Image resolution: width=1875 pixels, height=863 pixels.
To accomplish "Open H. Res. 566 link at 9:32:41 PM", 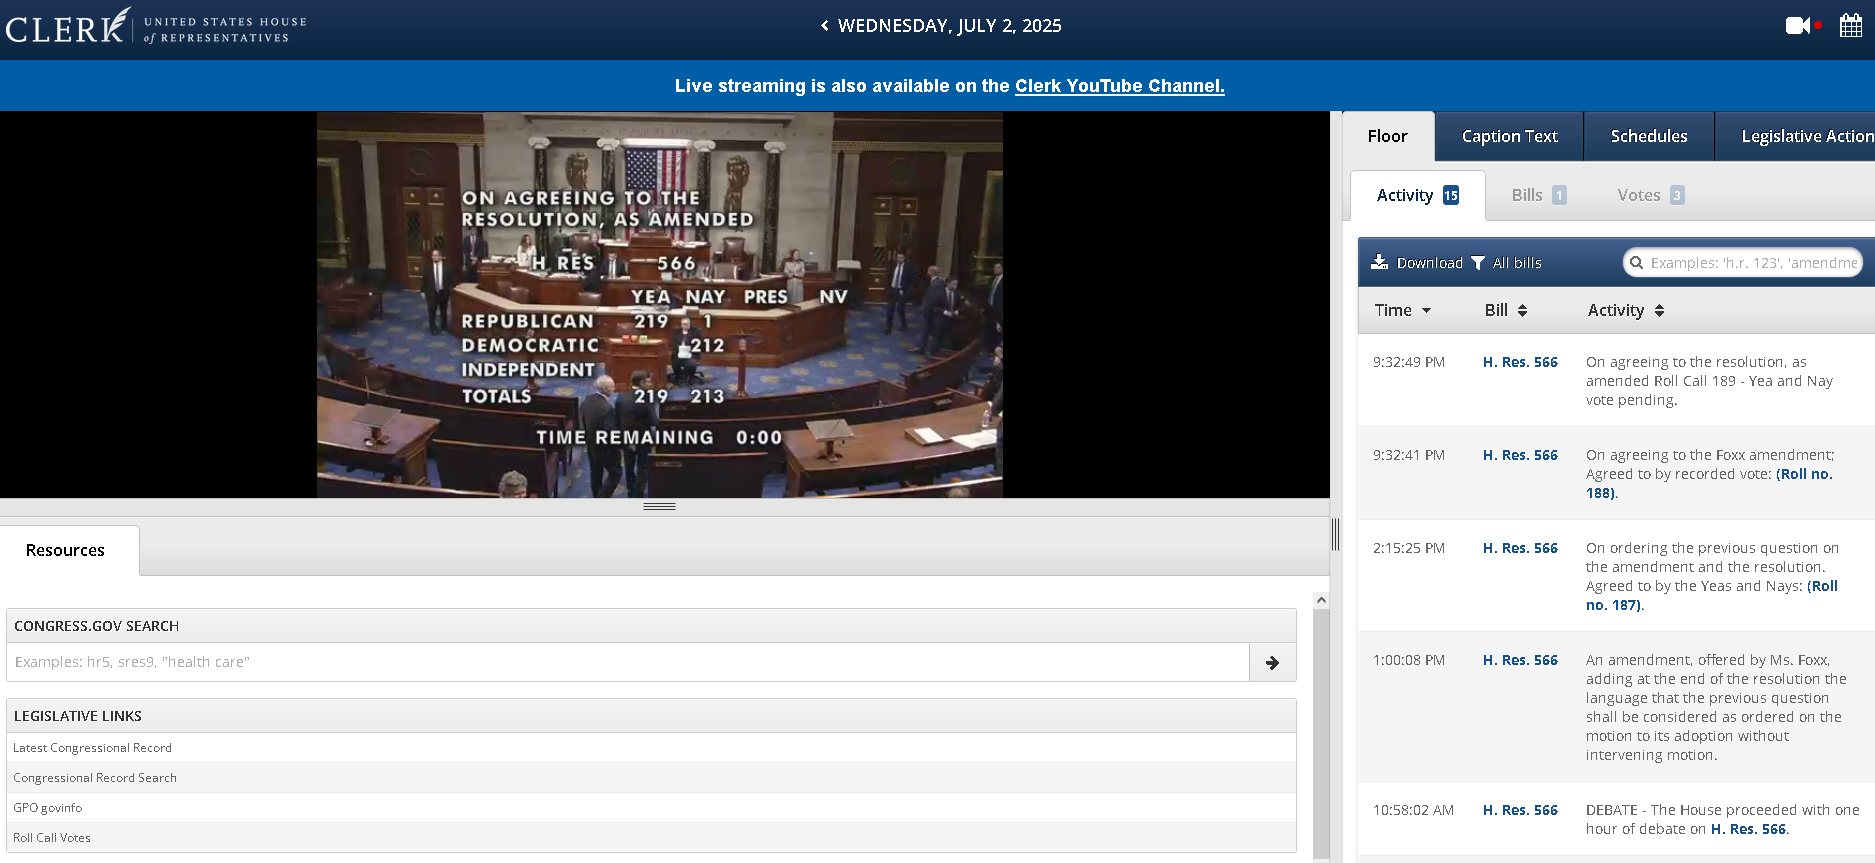I will point(1520,455).
